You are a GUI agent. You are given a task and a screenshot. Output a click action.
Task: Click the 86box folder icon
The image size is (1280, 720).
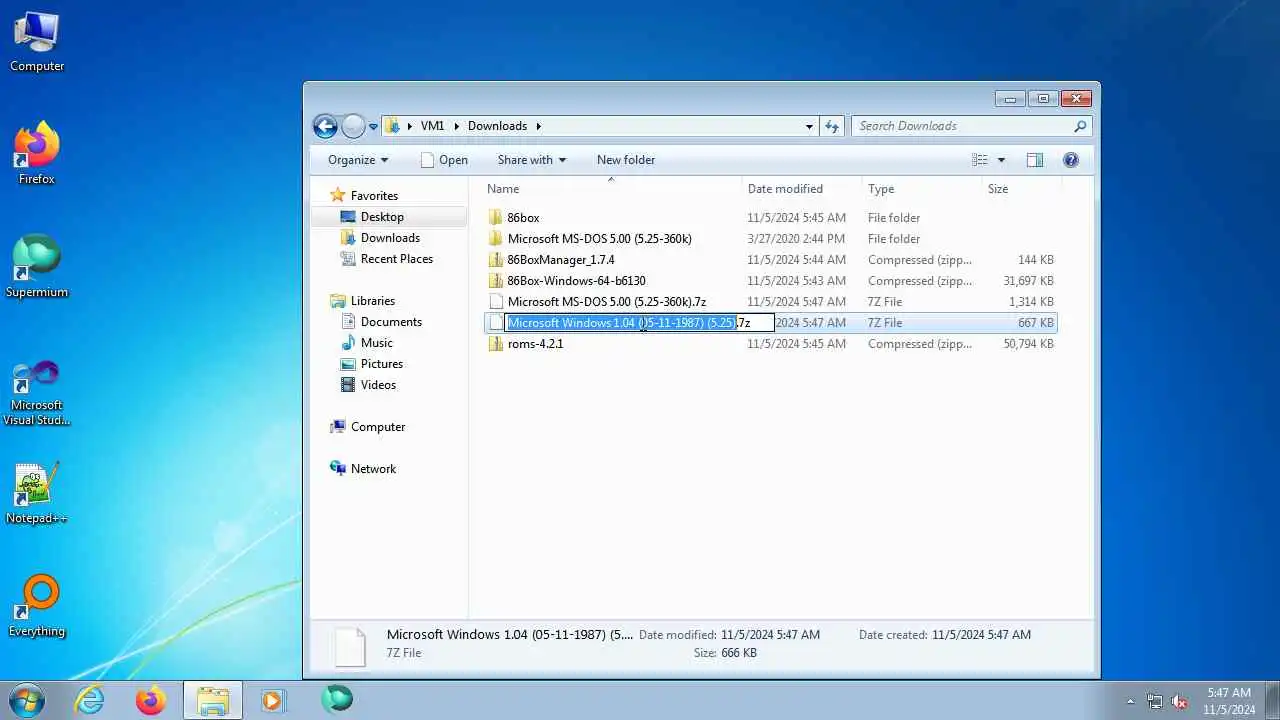[496, 217]
